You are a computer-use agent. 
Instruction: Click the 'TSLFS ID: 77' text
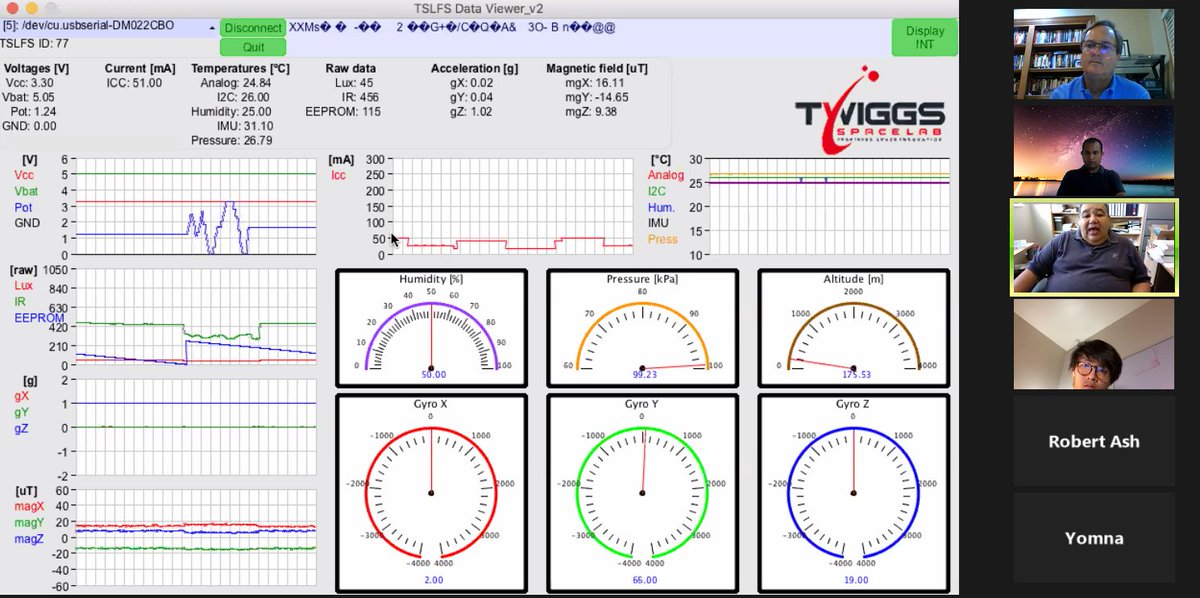pos(34,43)
